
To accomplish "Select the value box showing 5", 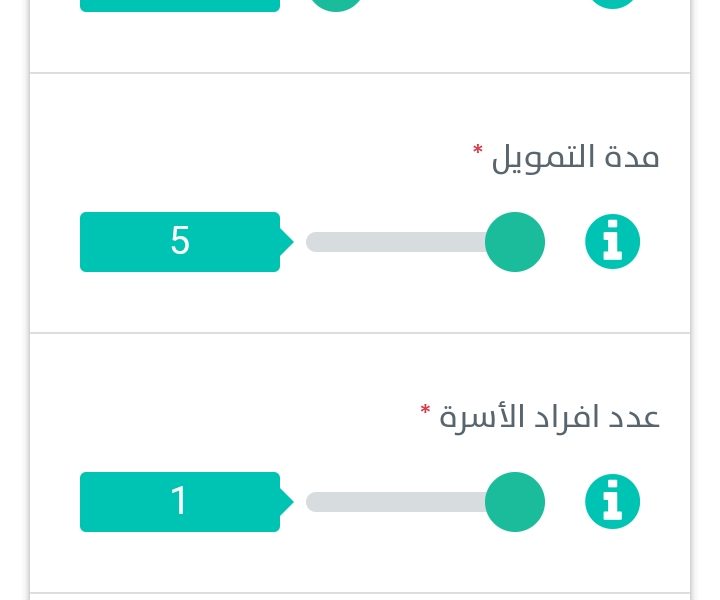I will click(180, 241).
